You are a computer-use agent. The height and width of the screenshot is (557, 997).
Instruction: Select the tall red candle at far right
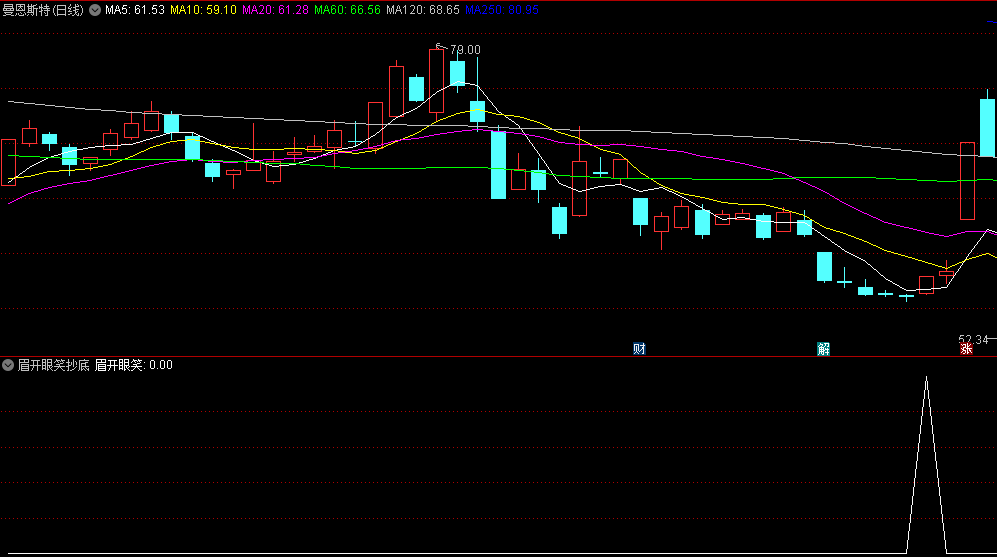[967, 180]
